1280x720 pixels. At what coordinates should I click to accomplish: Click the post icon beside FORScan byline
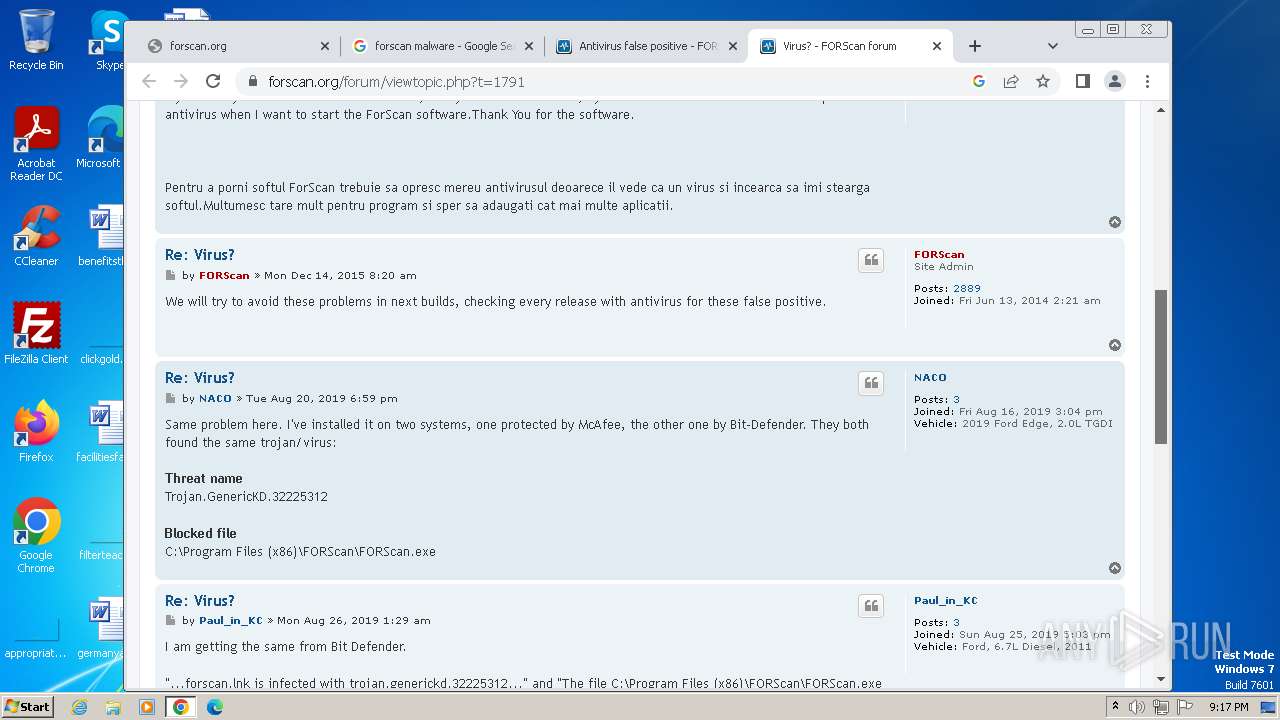click(x=170, y=276)
